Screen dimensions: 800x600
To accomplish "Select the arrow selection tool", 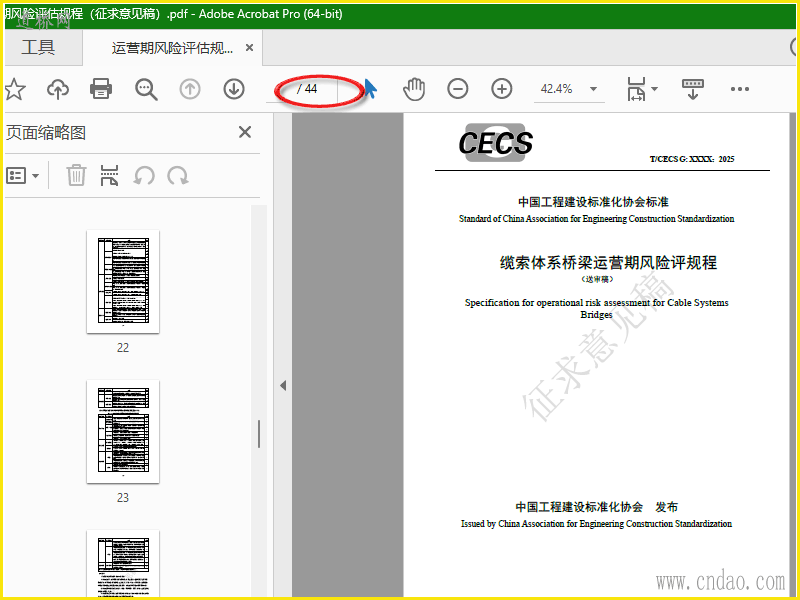I will pos(370,89).
